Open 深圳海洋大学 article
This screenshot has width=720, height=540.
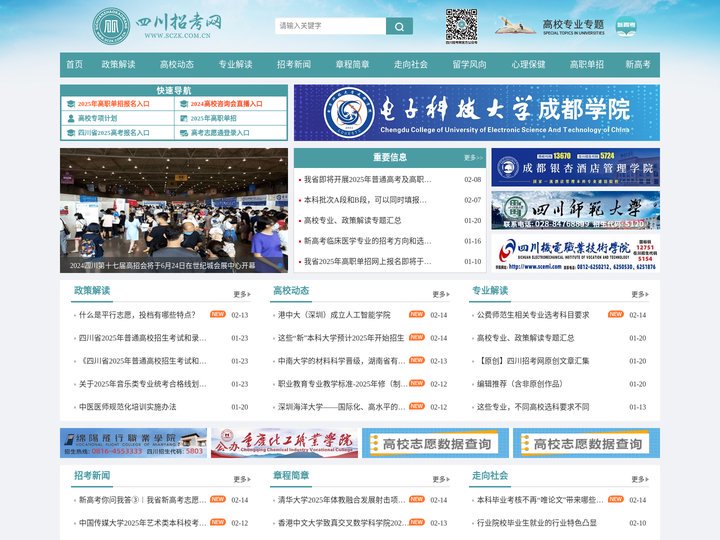[x=341, y=407]
